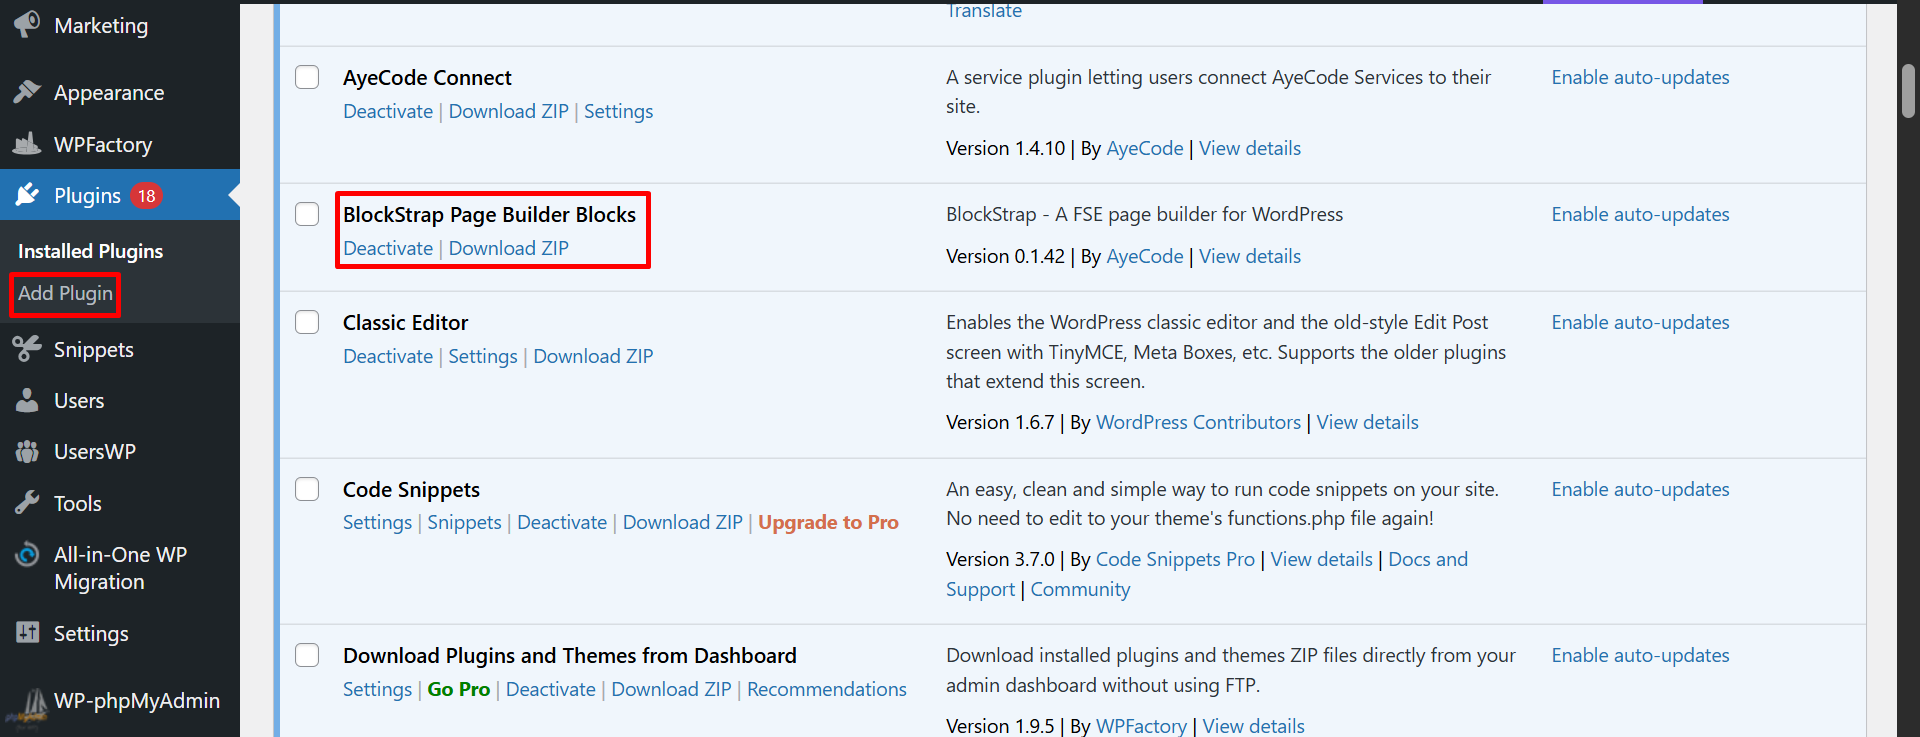
Task: Select the BlockStrap Page Builder Blocks checkbox
Action: coord(307,214)
